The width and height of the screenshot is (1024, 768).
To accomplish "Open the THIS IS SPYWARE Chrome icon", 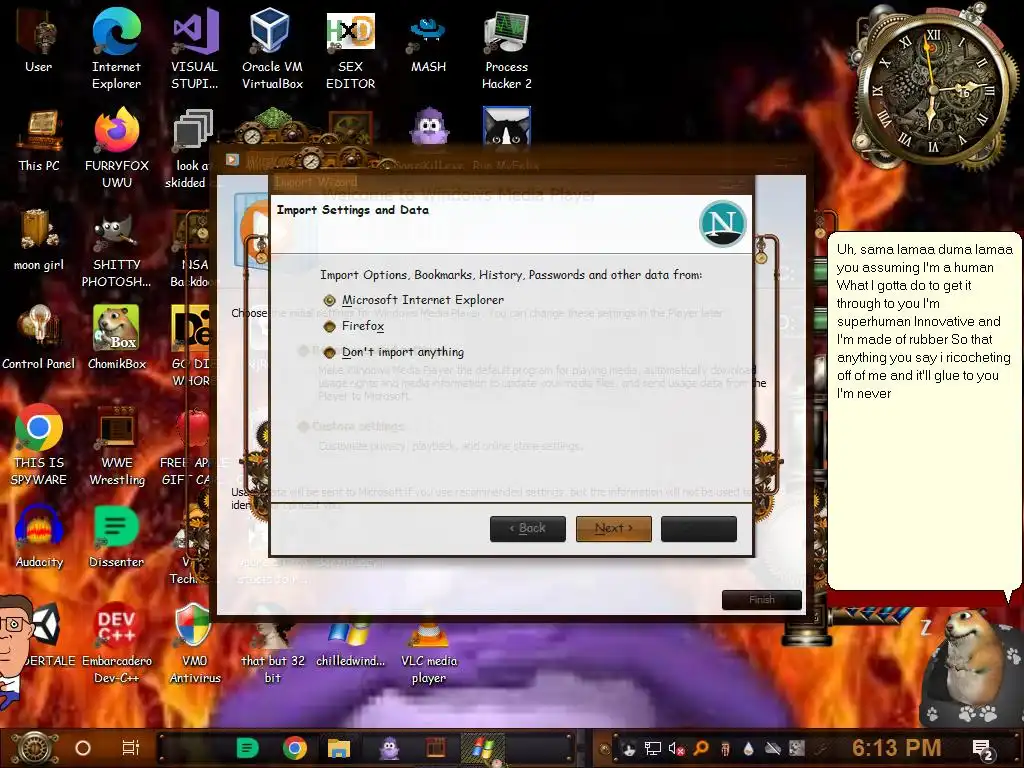I will 39,445.
